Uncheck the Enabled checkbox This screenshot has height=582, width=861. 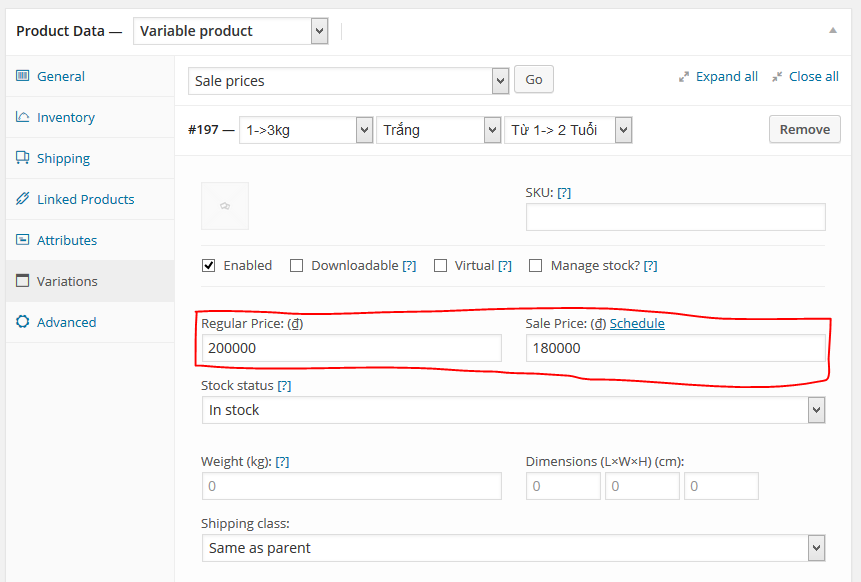209,265
